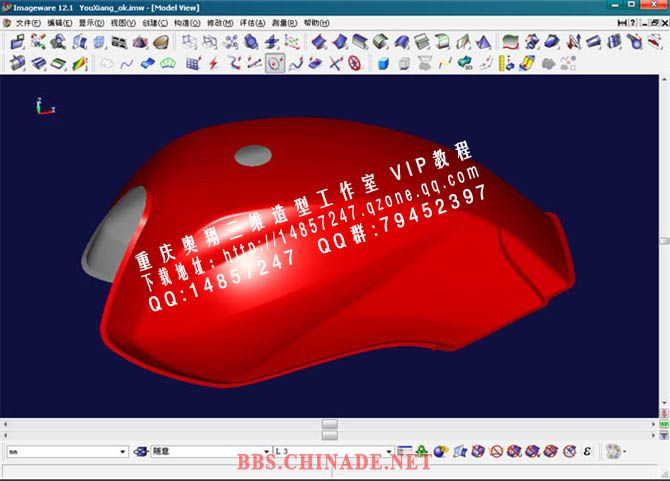Toggle the blue sphere shading icon
This screenshot has width=670, height=481.
pyautogui.click(x=441, y=452)
